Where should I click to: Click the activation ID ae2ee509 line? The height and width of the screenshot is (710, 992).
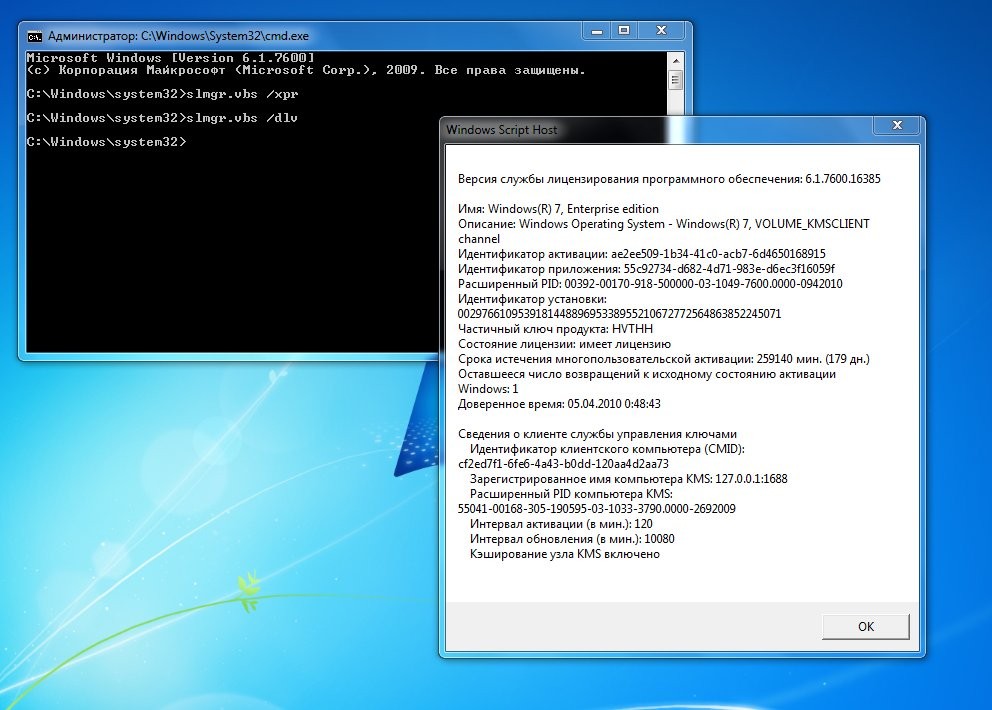[x=642, y=254]
